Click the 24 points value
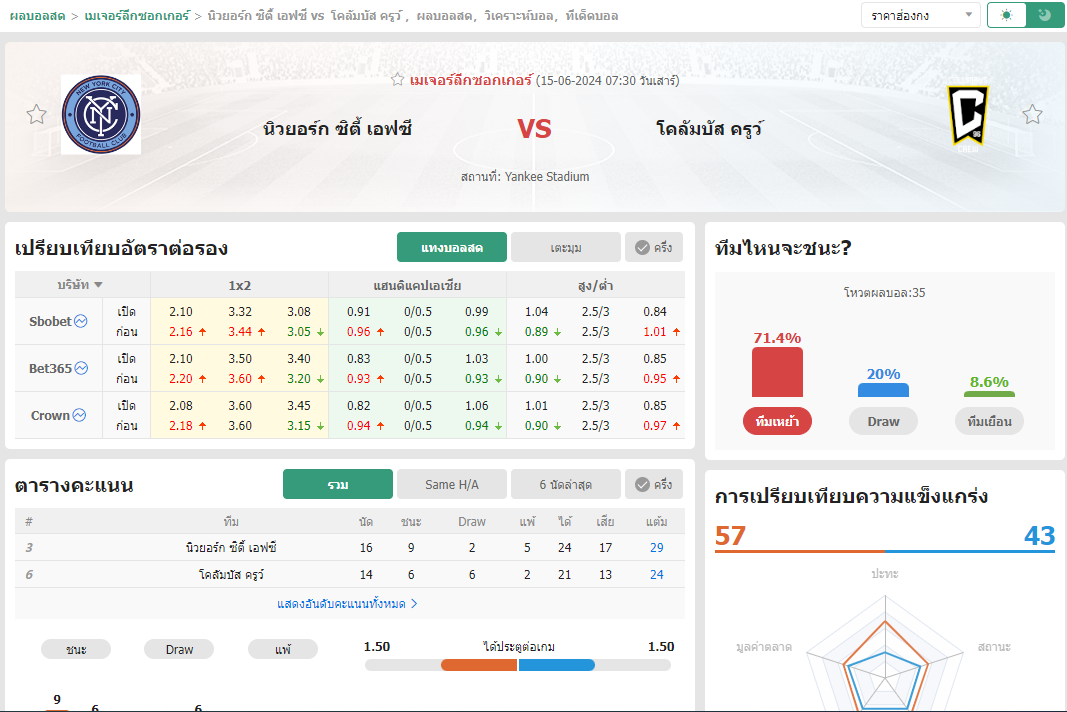Screen dimensions: 1067x712 pyautogui.click(x=657, y=575)
